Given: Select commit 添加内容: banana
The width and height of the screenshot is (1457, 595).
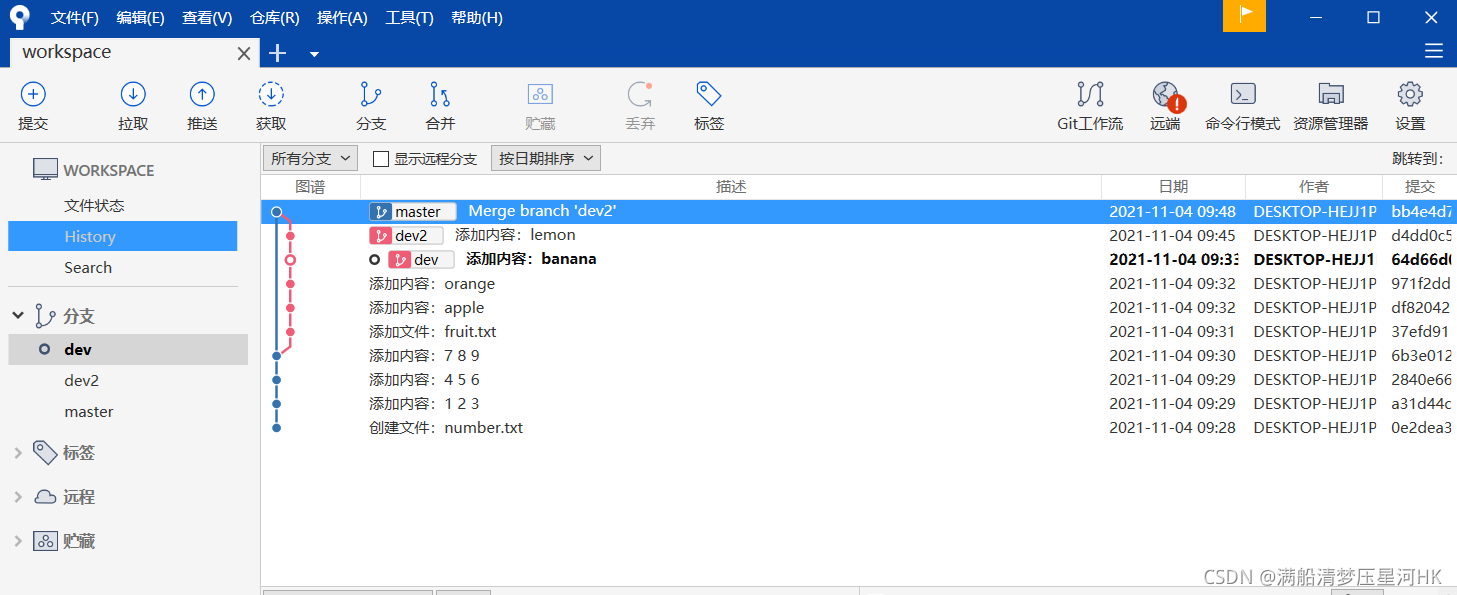Looking at the screenshot, I should tap(857, 260).
